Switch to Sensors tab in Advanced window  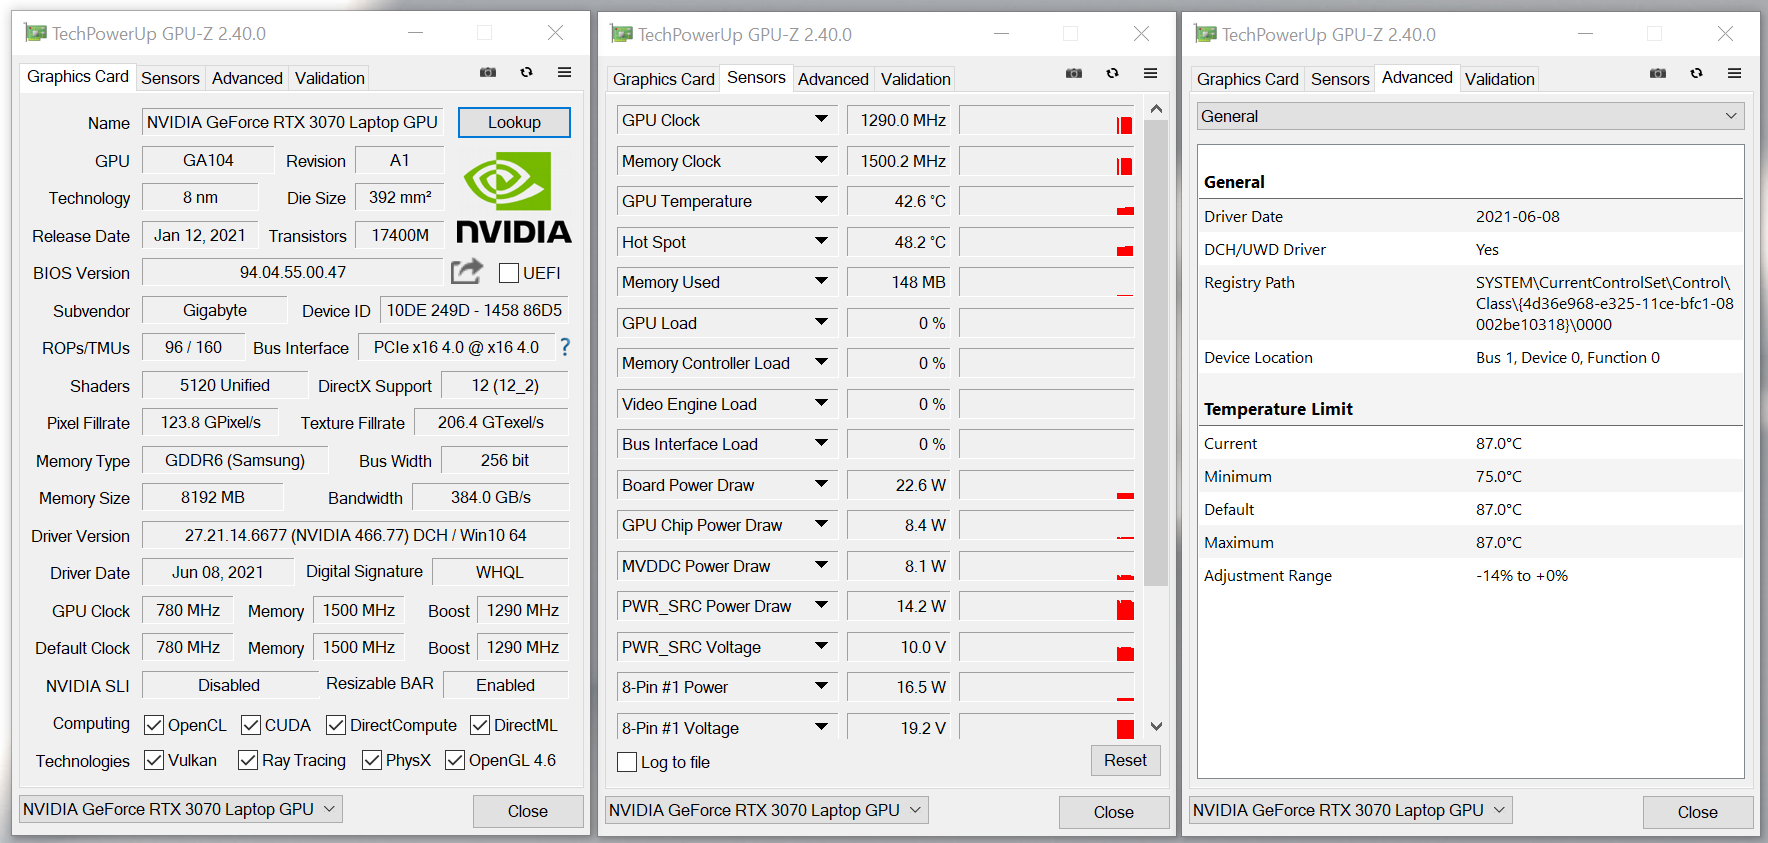pyautogui.click(x=1340, y=79)
